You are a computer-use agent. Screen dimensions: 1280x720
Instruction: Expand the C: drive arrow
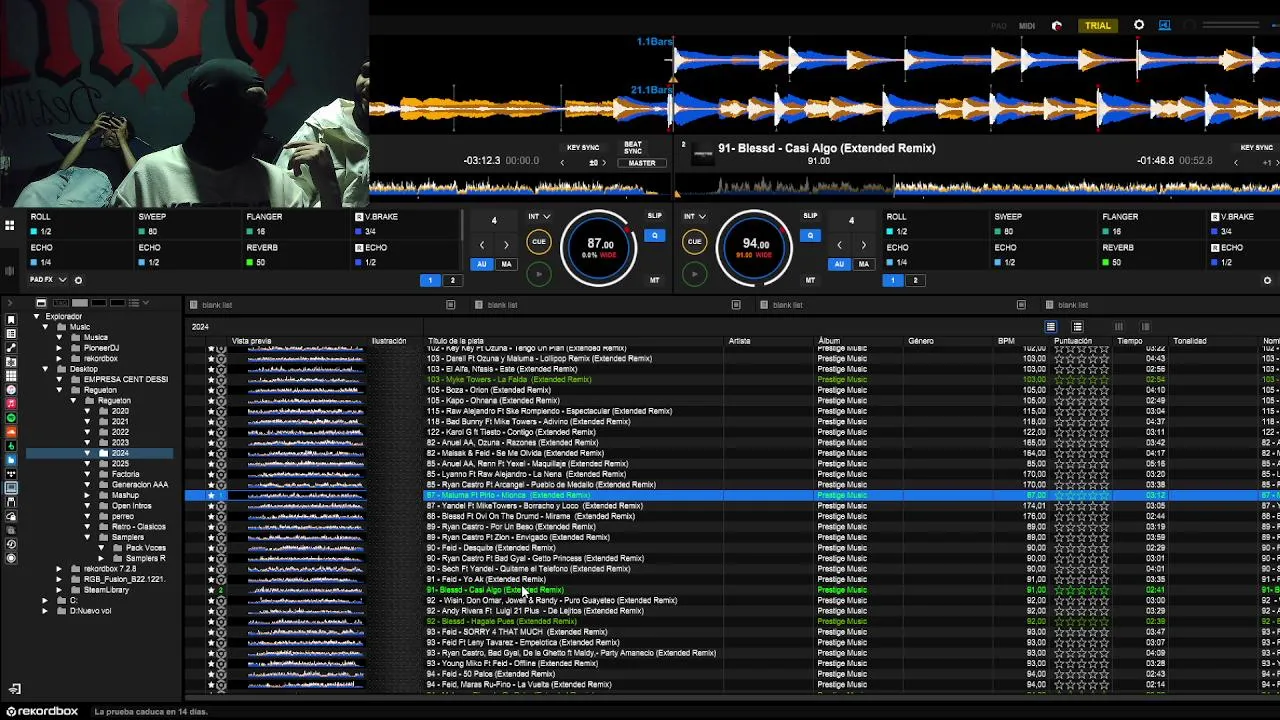point(45,600)
